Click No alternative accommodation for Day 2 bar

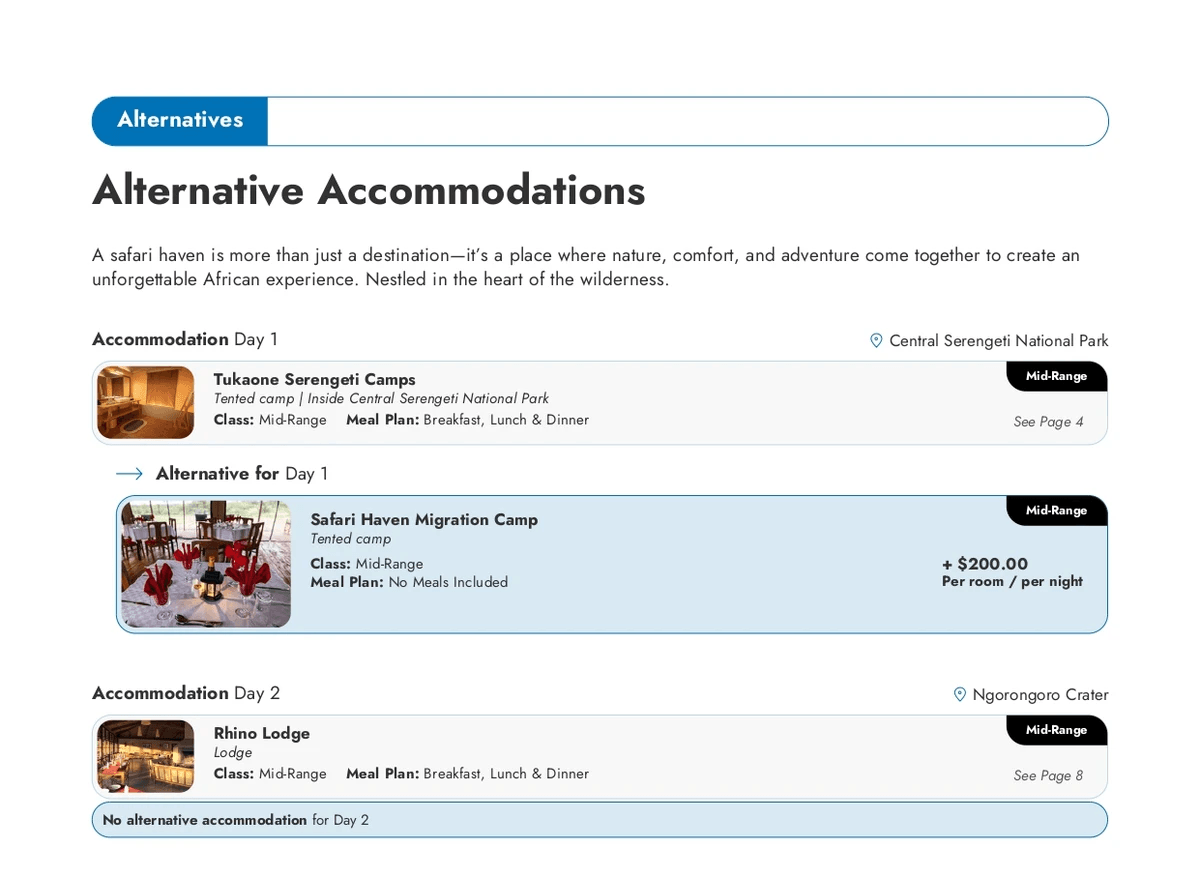[598, 820]
